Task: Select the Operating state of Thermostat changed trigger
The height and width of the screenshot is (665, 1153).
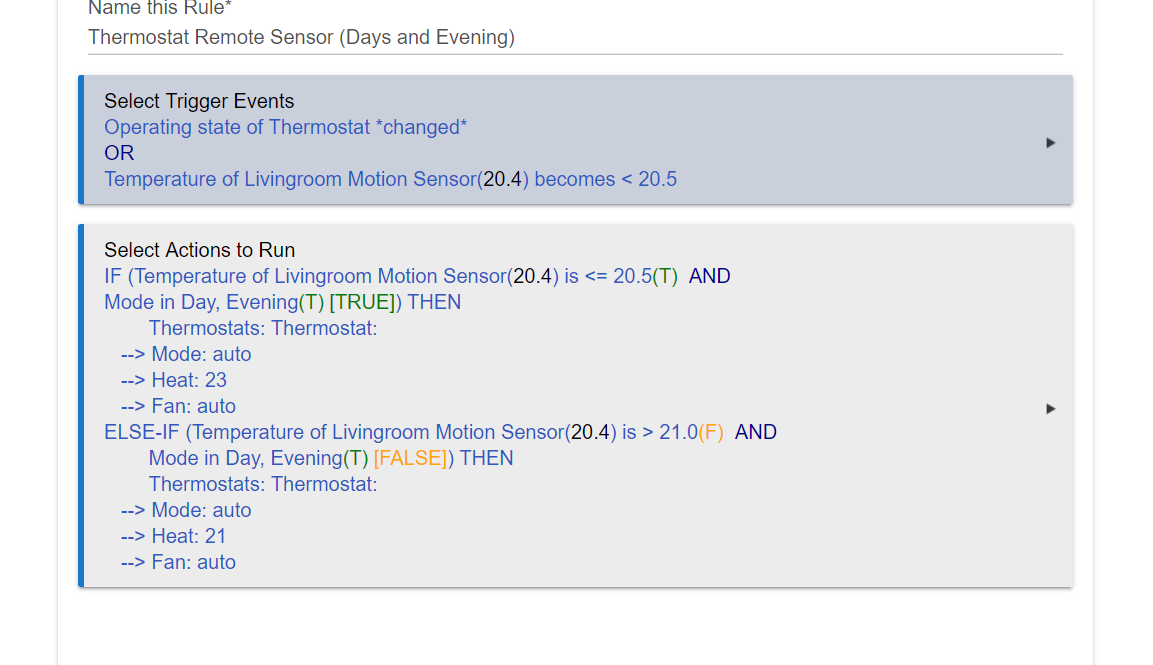Action: 285,127
